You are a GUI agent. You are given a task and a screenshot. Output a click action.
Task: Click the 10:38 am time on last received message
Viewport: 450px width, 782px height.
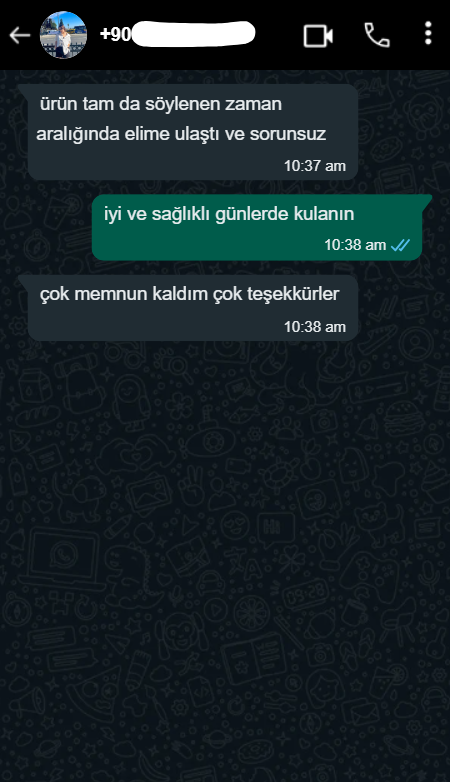click(x=315, y=327)
